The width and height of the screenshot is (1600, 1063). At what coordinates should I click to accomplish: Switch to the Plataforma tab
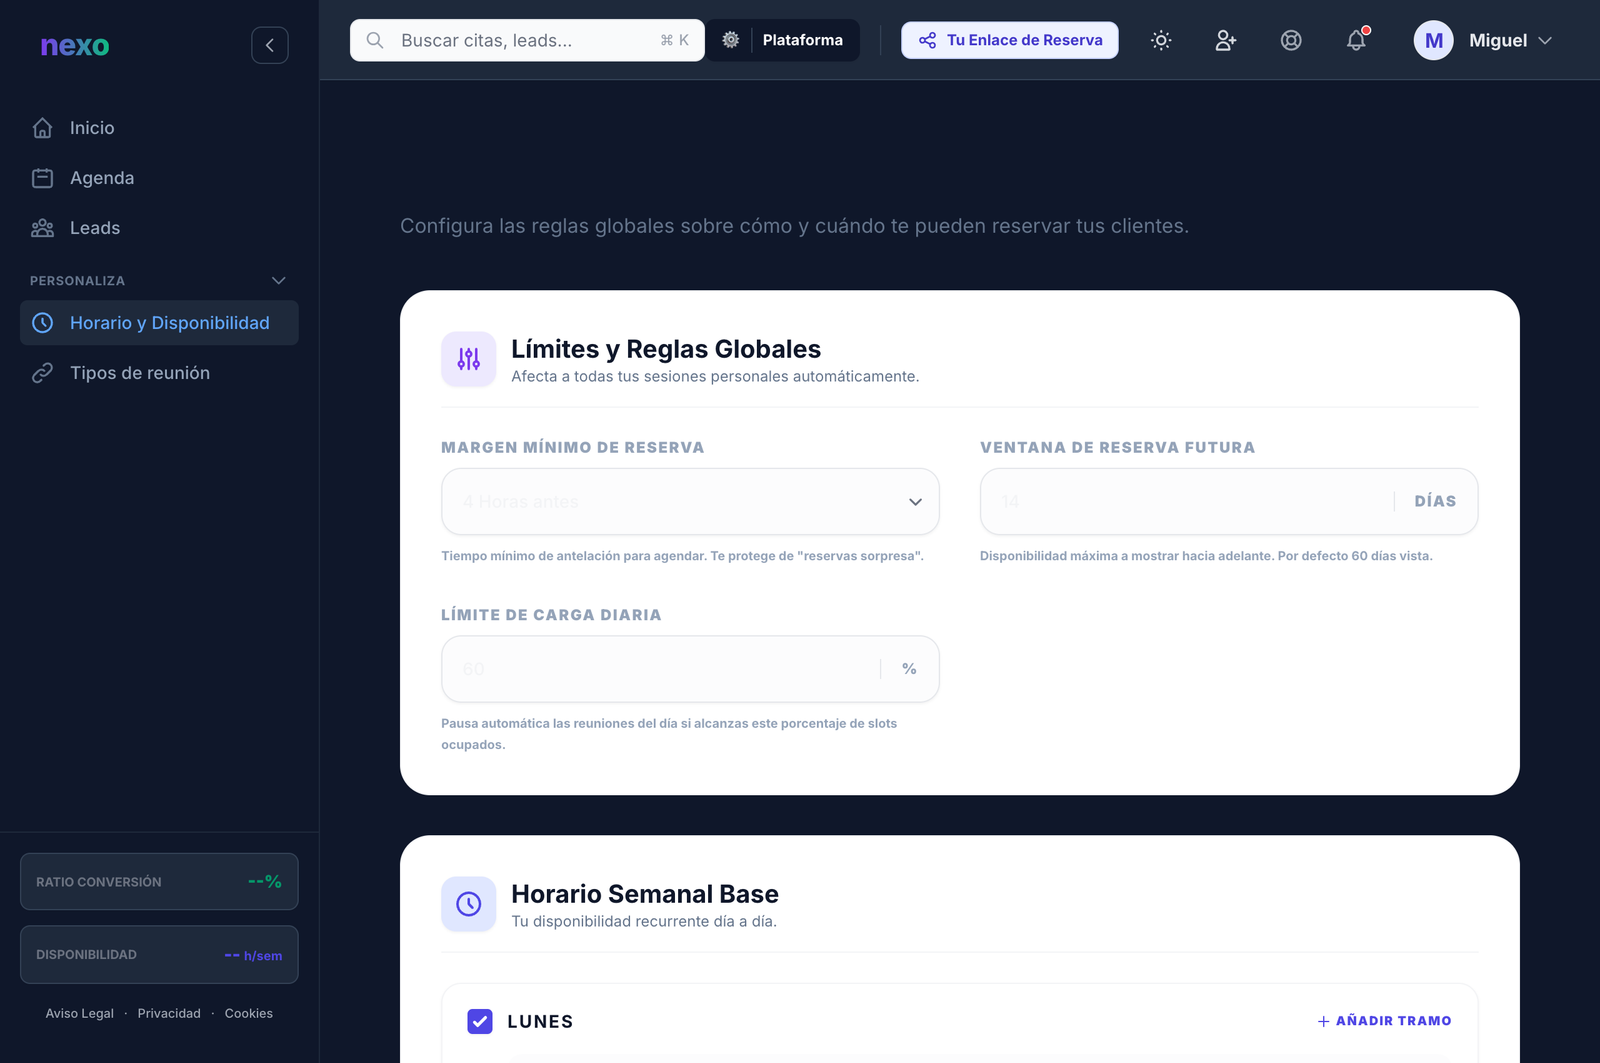click(803, 40)
